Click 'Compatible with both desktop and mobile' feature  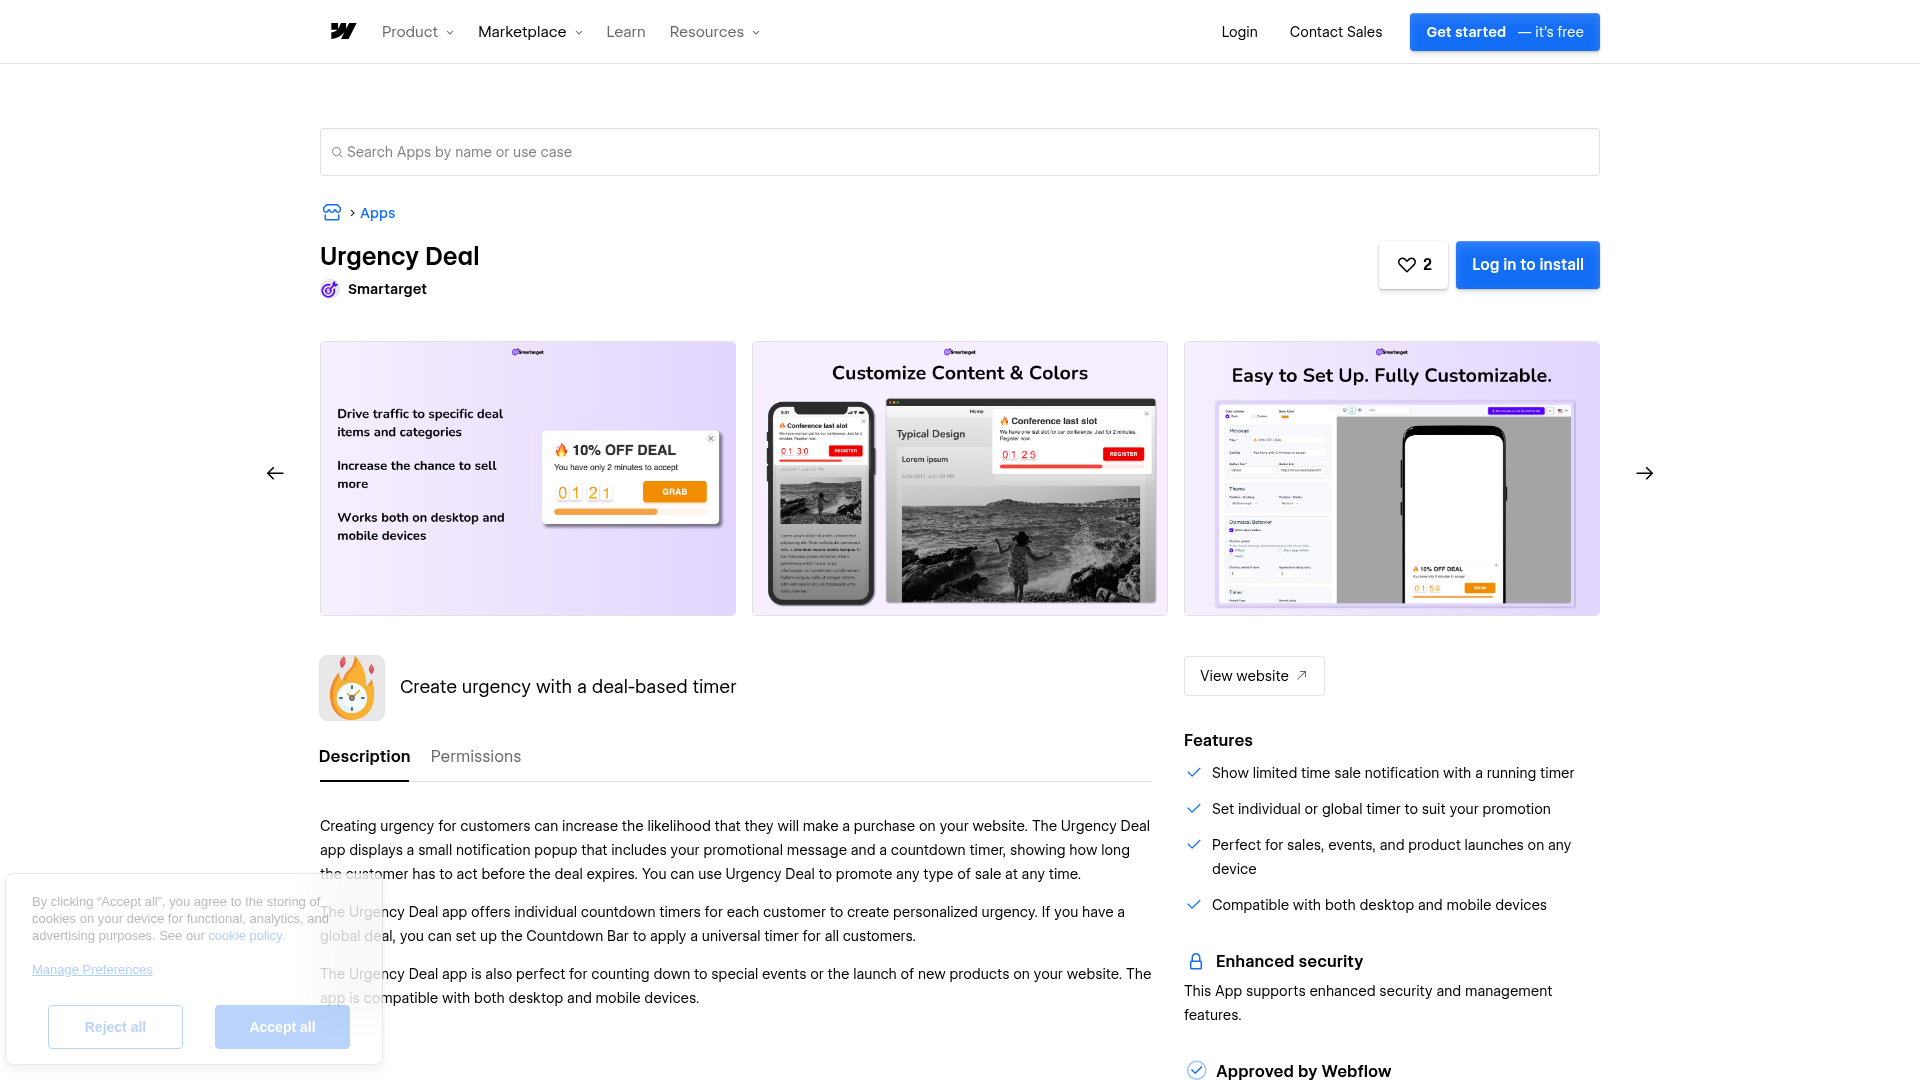(x=1379, y=905)
